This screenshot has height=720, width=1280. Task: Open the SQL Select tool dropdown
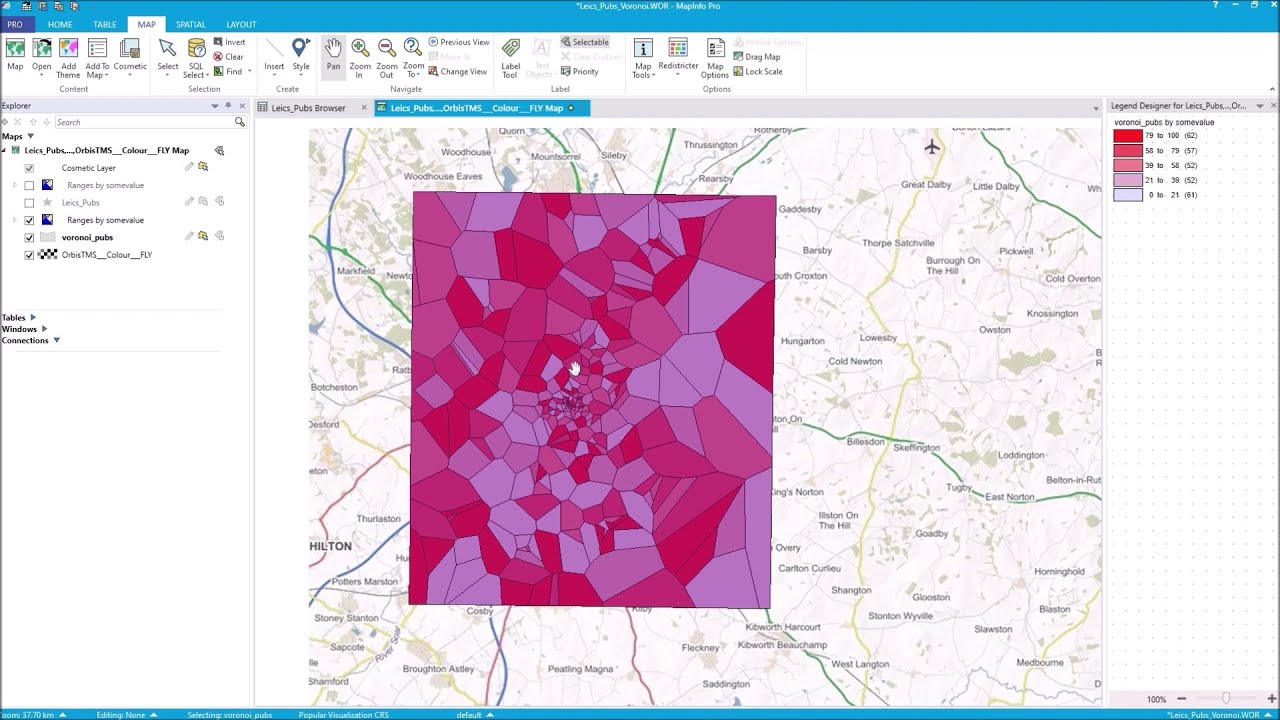(196, 58)
